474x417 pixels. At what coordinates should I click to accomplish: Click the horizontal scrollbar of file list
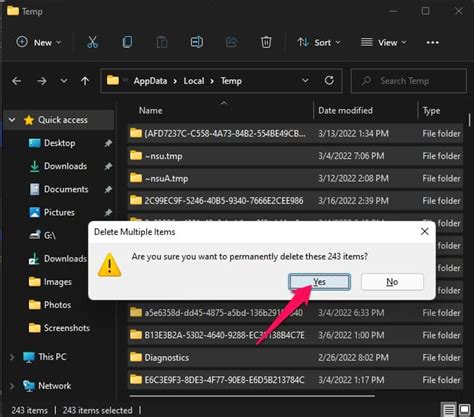pyautogui.click(x=252, y=396)
